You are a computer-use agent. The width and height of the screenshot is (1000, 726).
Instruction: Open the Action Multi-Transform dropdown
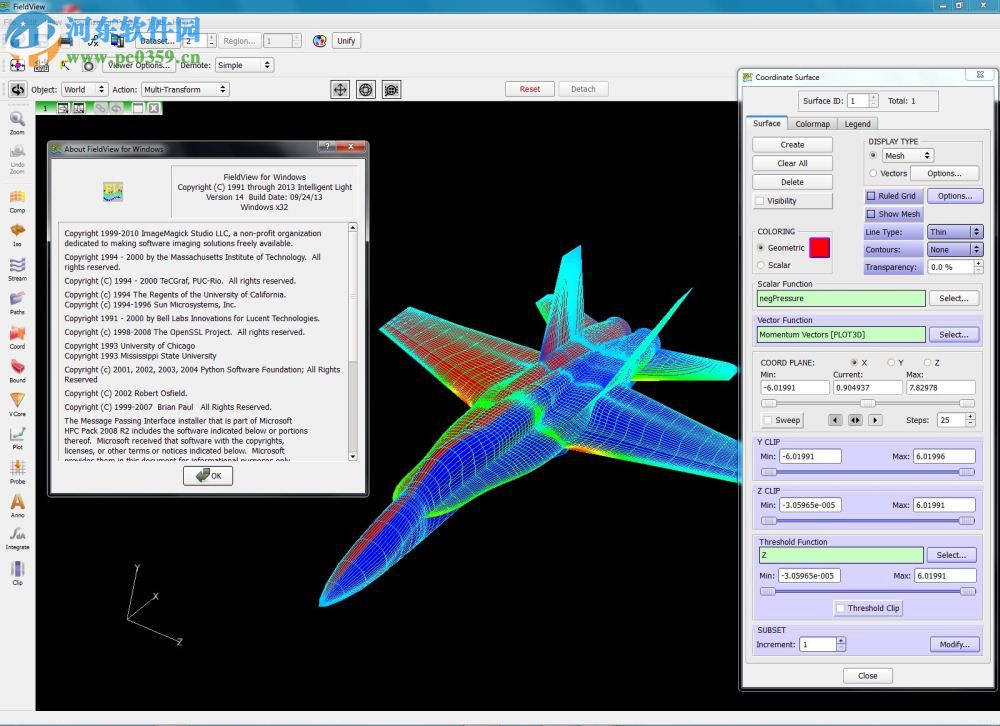[185, 89]
